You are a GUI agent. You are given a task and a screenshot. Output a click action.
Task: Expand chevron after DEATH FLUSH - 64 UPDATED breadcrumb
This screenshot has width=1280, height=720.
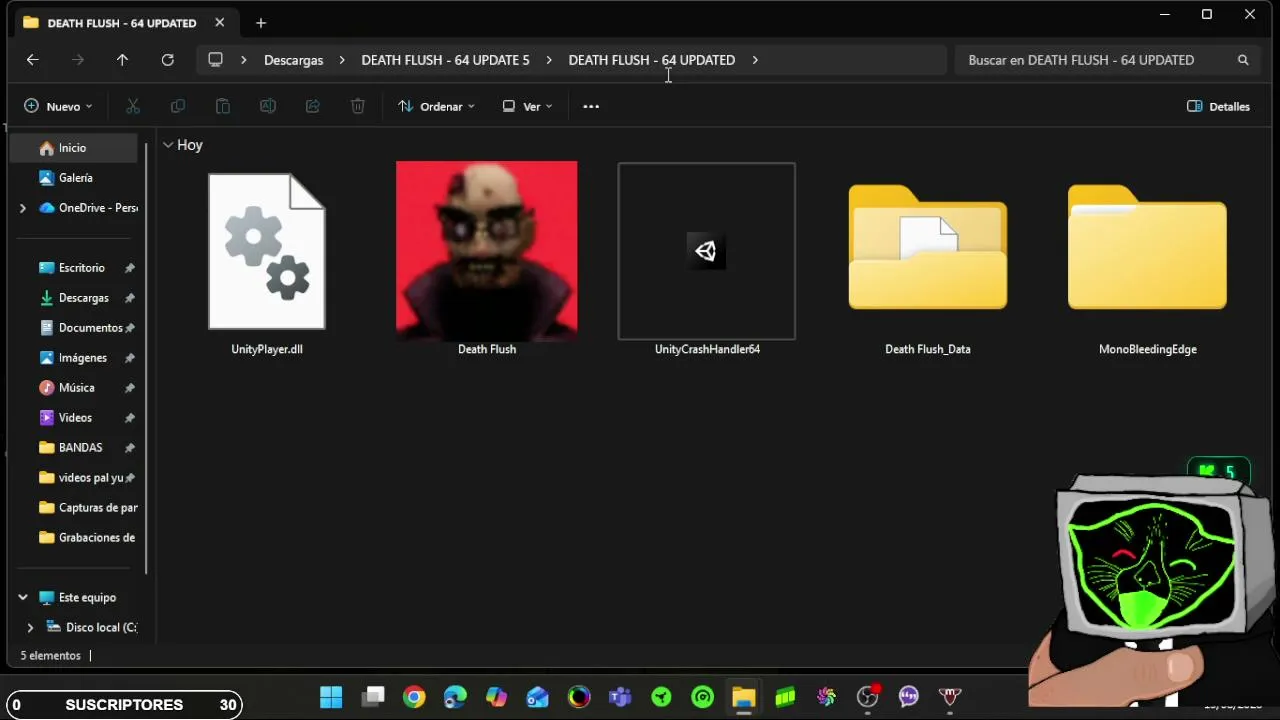coord(755,60)
